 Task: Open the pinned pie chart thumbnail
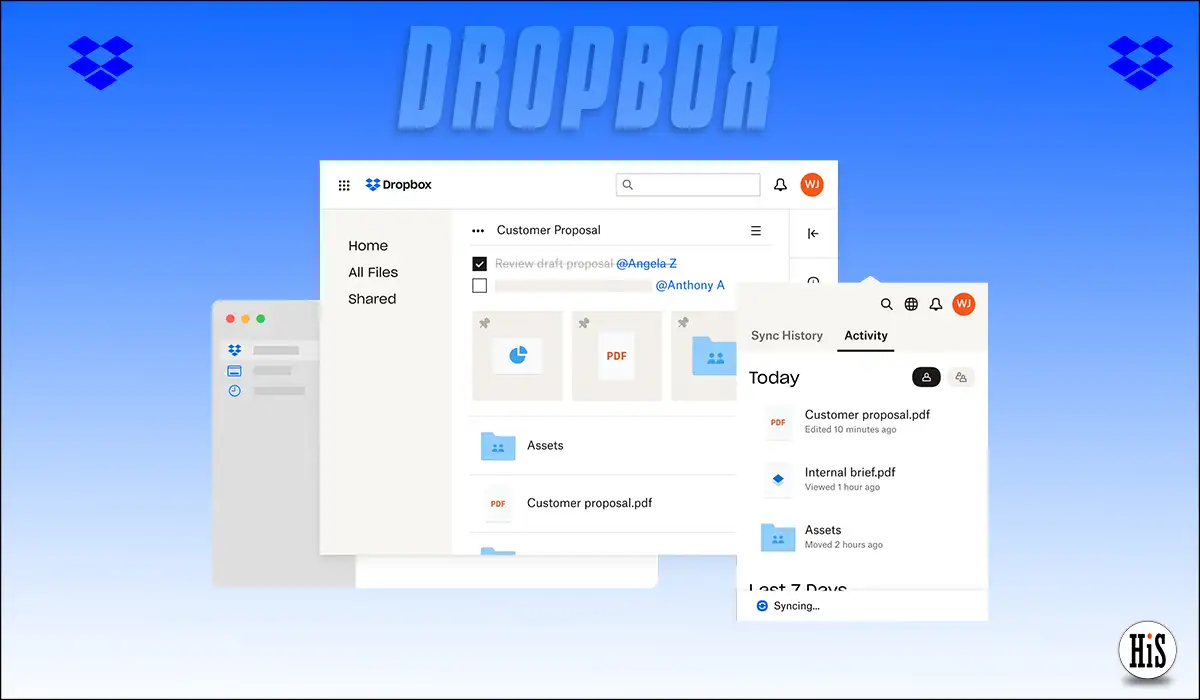click(x=517, y=356)
